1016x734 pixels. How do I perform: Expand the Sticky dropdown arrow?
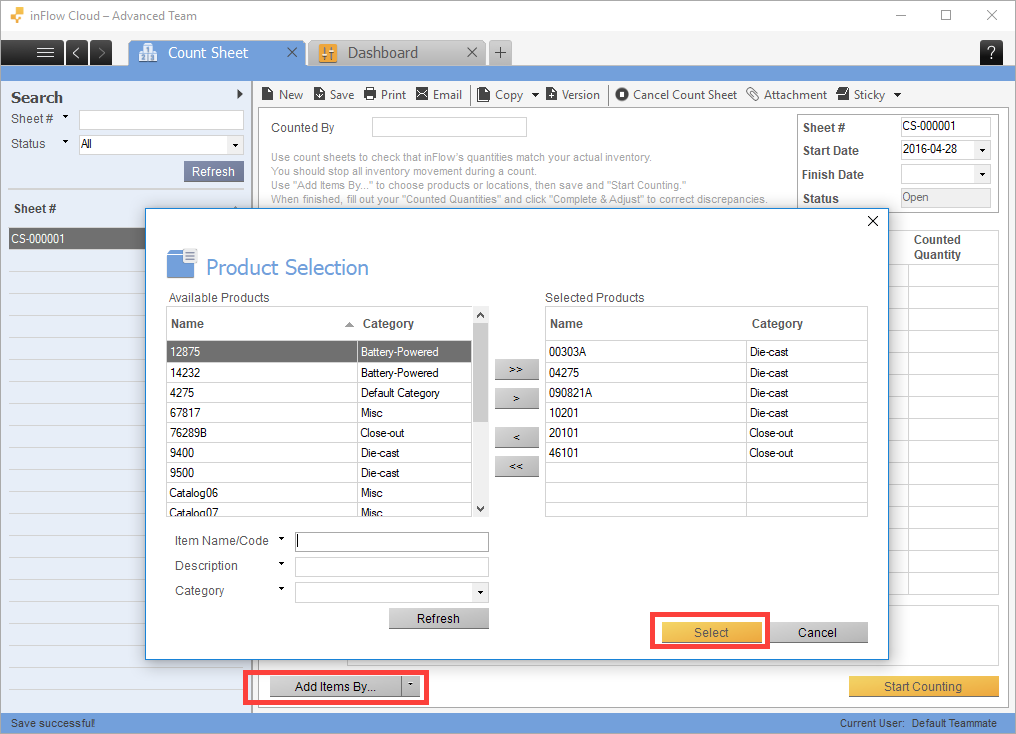click(897, 95)
